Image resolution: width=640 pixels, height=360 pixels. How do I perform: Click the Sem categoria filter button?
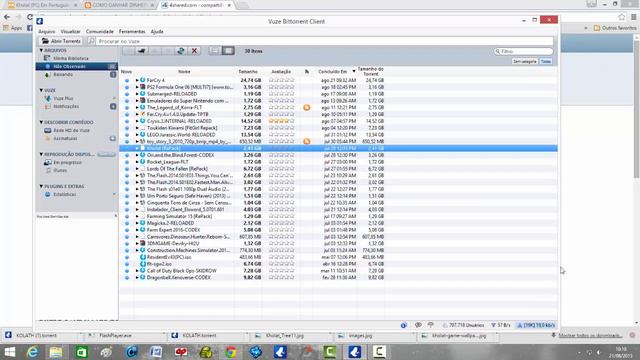coord(524,62)
